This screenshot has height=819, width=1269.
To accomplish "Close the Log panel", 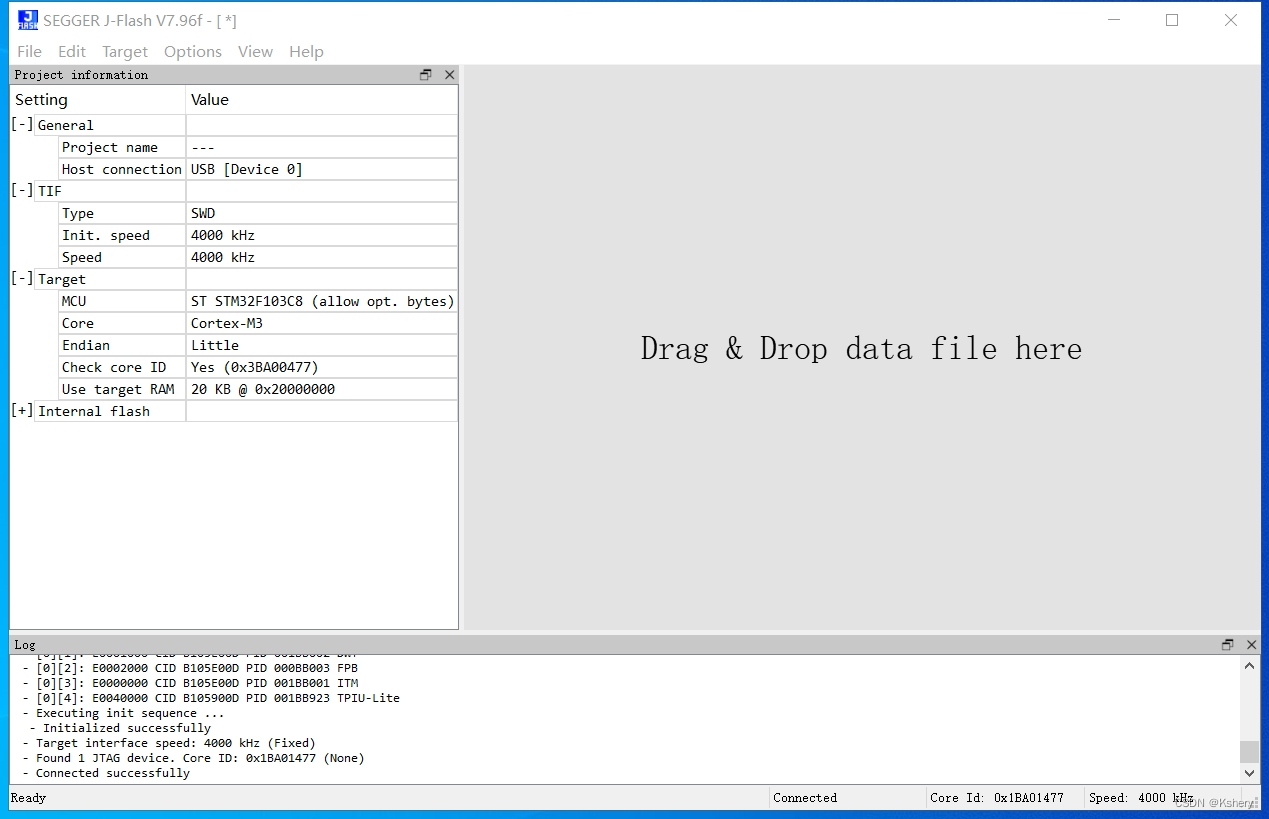I will point(1251,645).
